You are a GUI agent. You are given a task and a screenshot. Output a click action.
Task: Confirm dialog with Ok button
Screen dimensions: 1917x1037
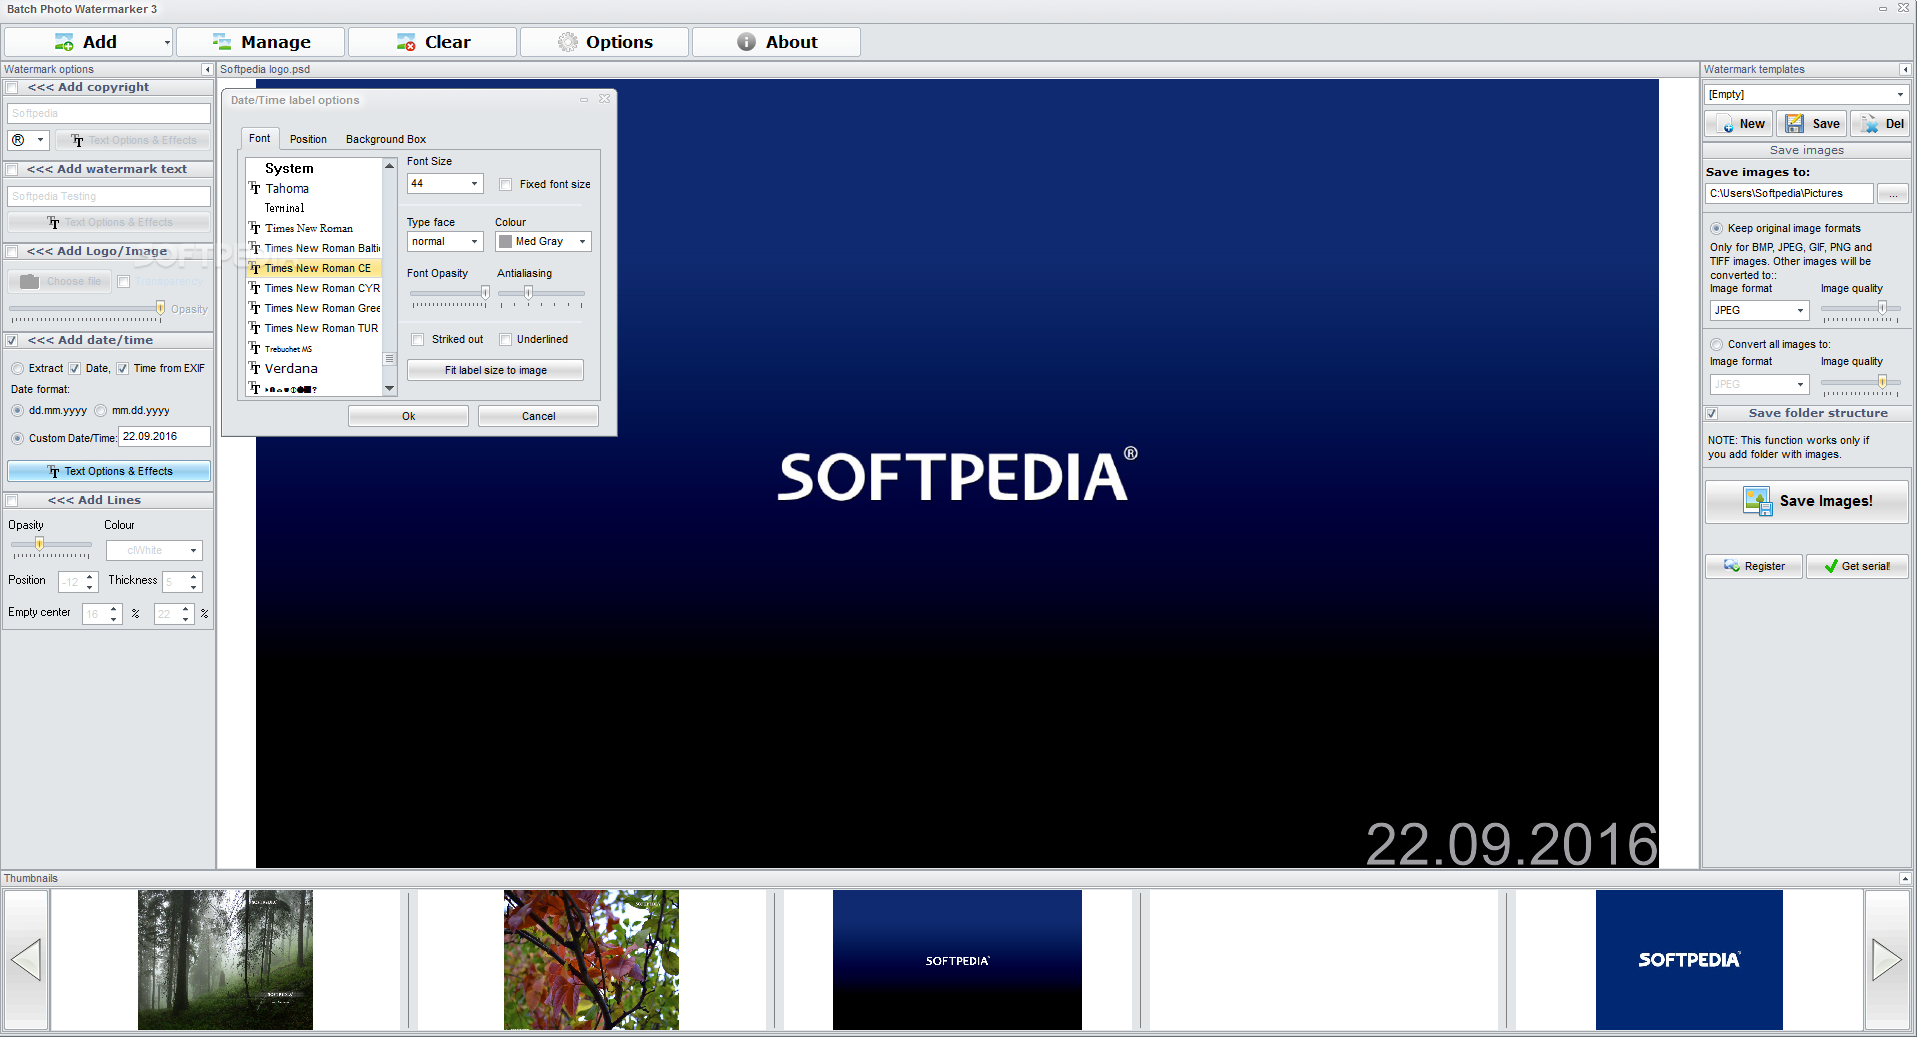point(408,417)
